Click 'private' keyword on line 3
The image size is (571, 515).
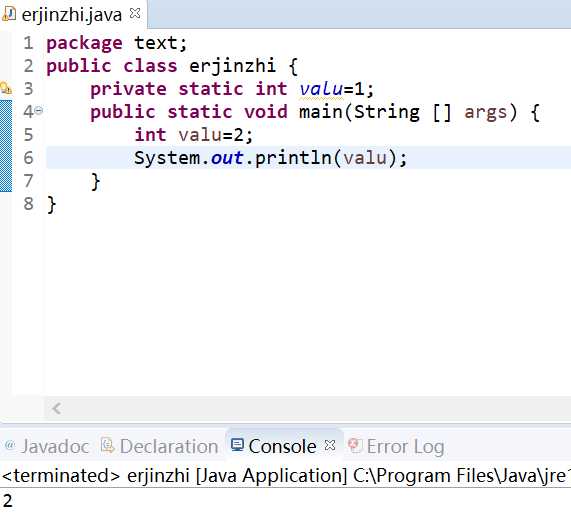pyautogui.click(x=128, y=89)
